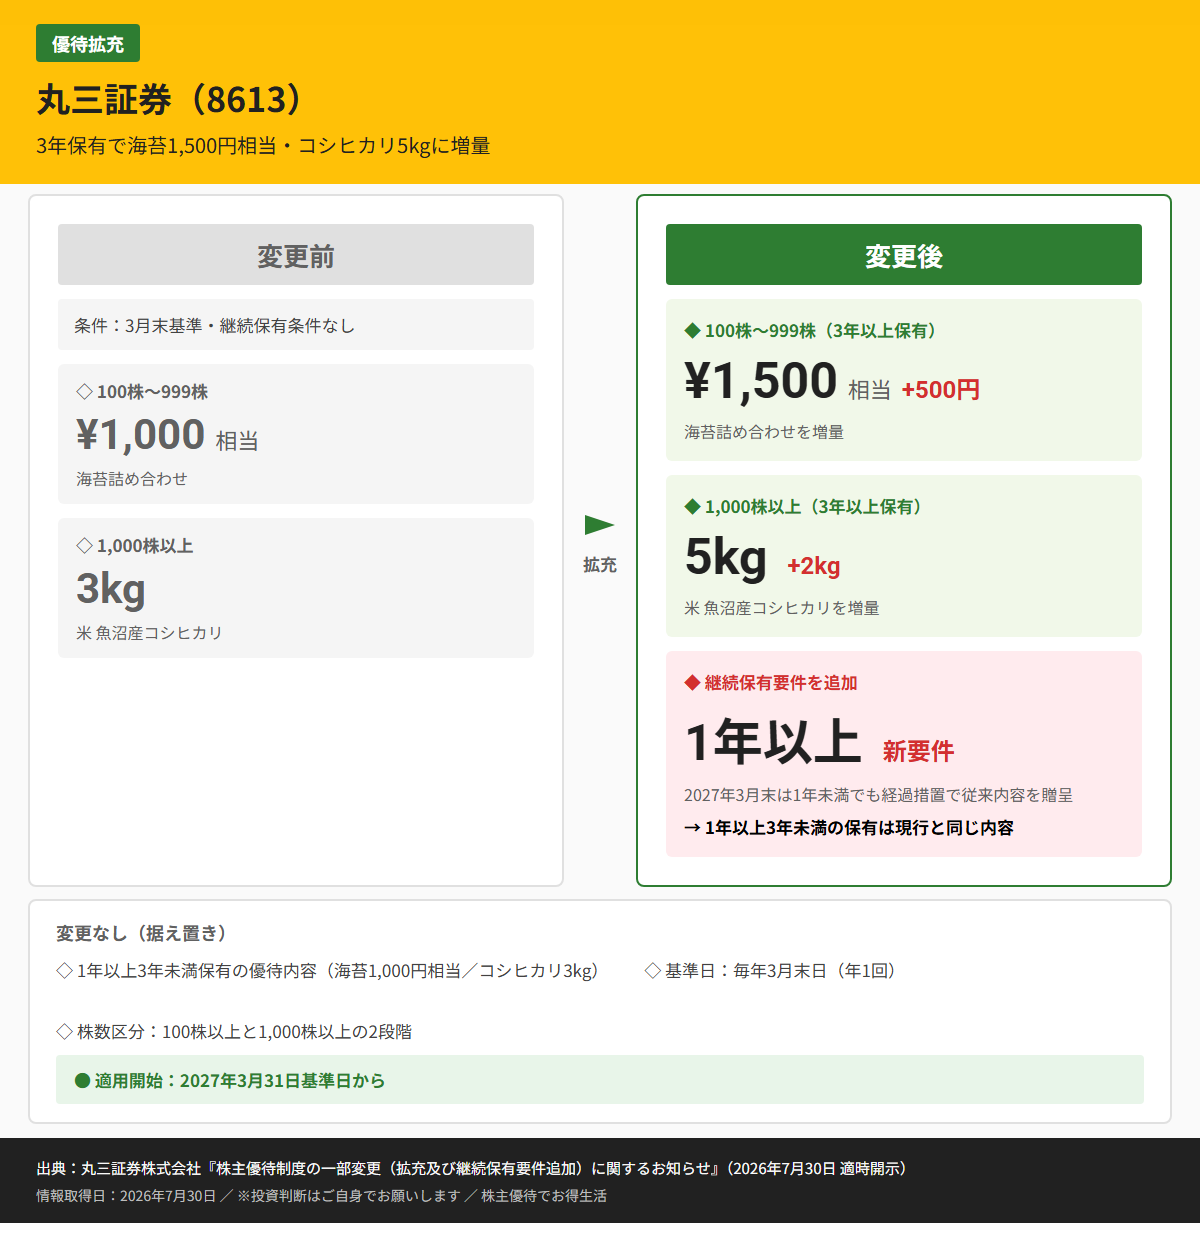
Task: Select the 変更前 header bar
Action: point(296,255)
